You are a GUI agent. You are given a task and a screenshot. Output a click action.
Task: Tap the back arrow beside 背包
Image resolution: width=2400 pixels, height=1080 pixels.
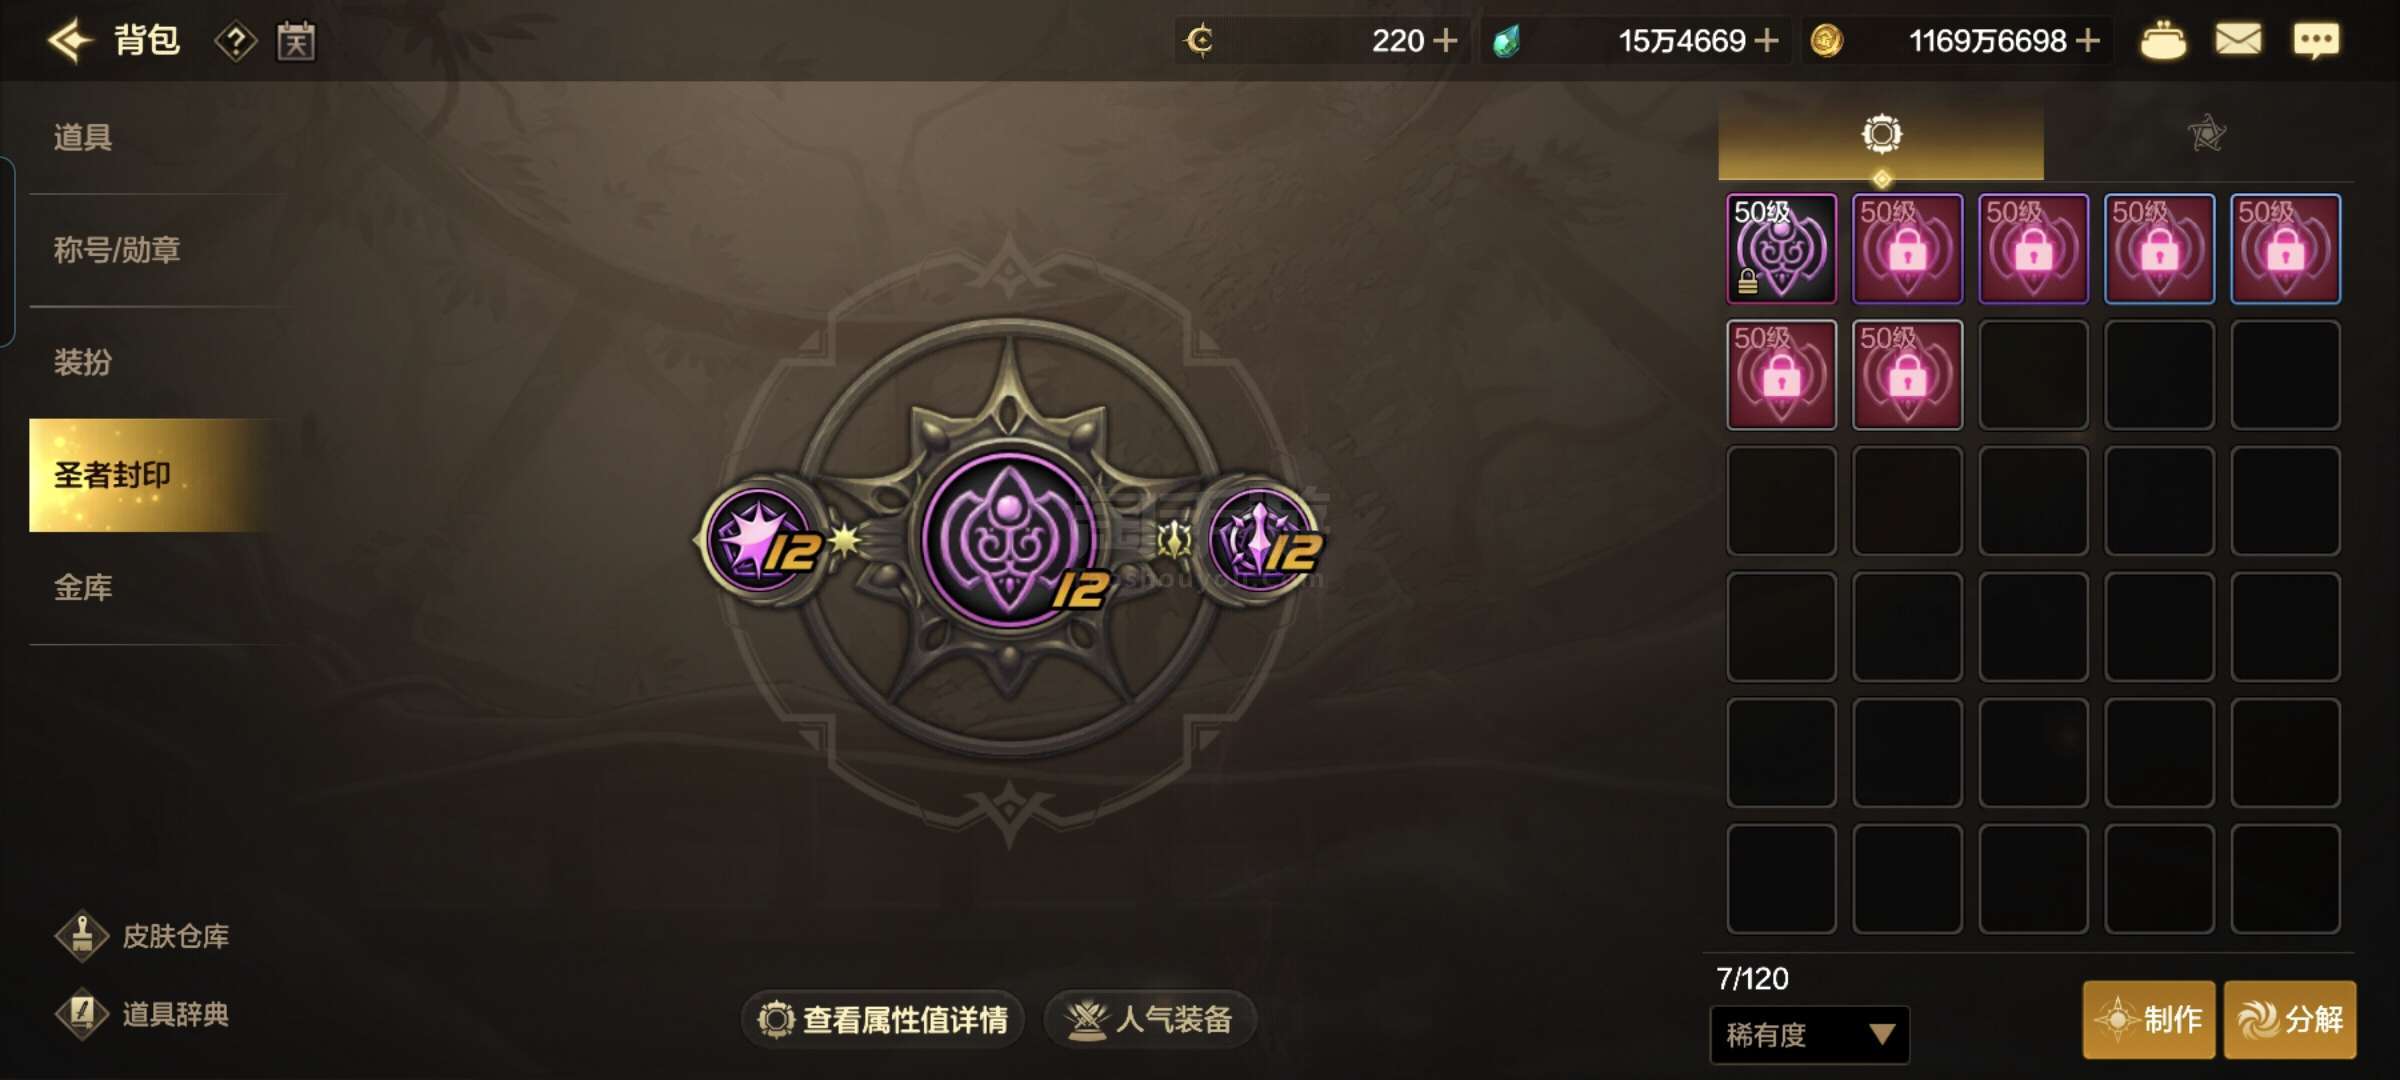coord(69,41)
